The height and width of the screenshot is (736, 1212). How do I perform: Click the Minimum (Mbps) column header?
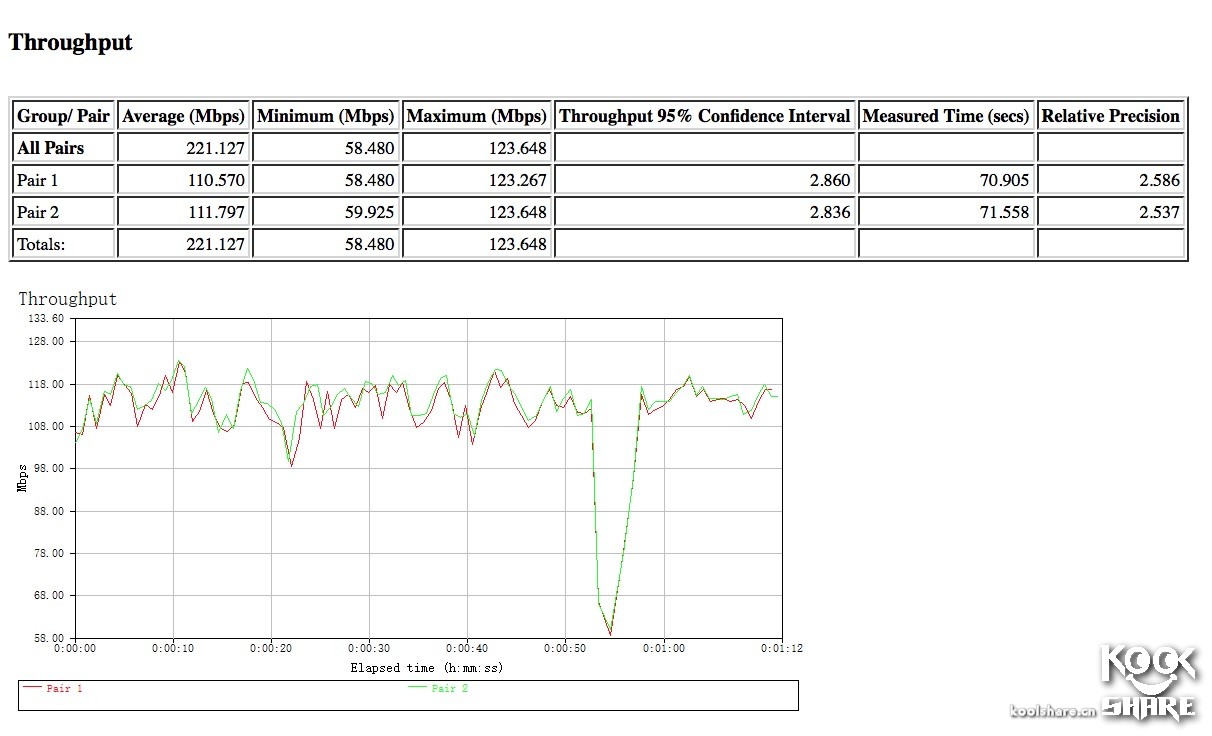point(326,116)
